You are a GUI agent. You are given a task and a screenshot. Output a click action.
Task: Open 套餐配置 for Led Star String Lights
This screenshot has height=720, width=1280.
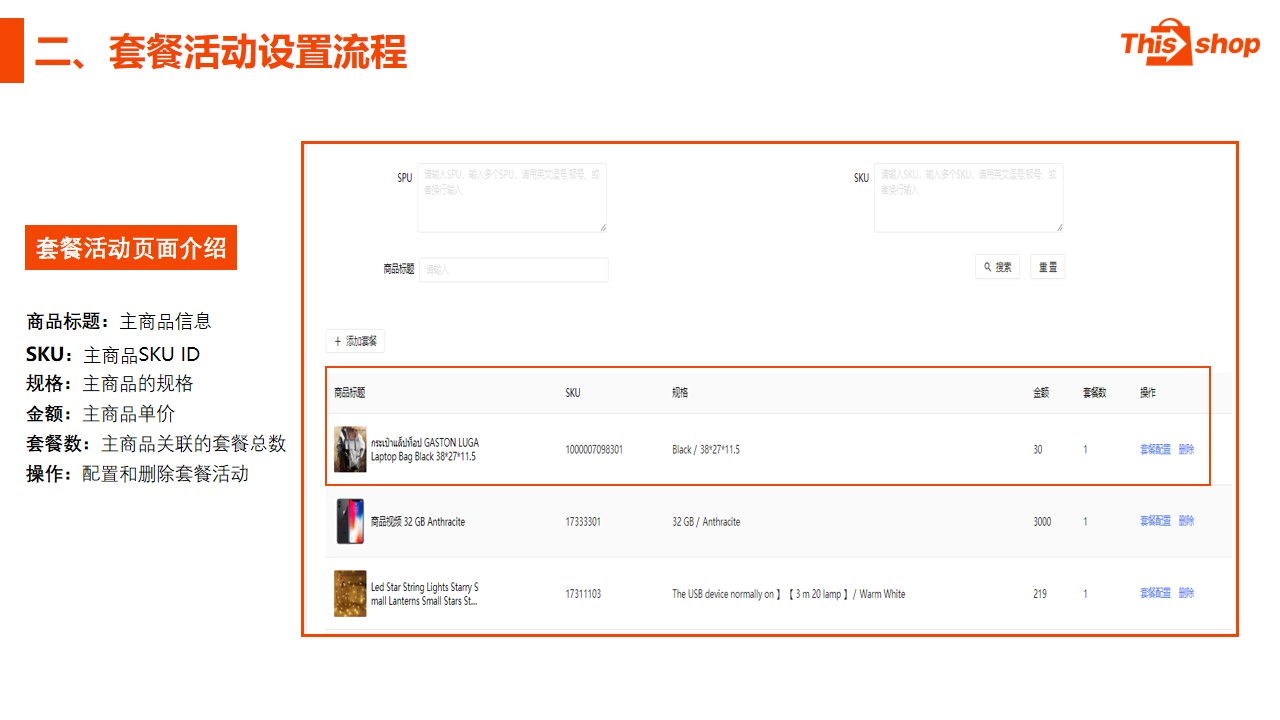click(1155, 593)
